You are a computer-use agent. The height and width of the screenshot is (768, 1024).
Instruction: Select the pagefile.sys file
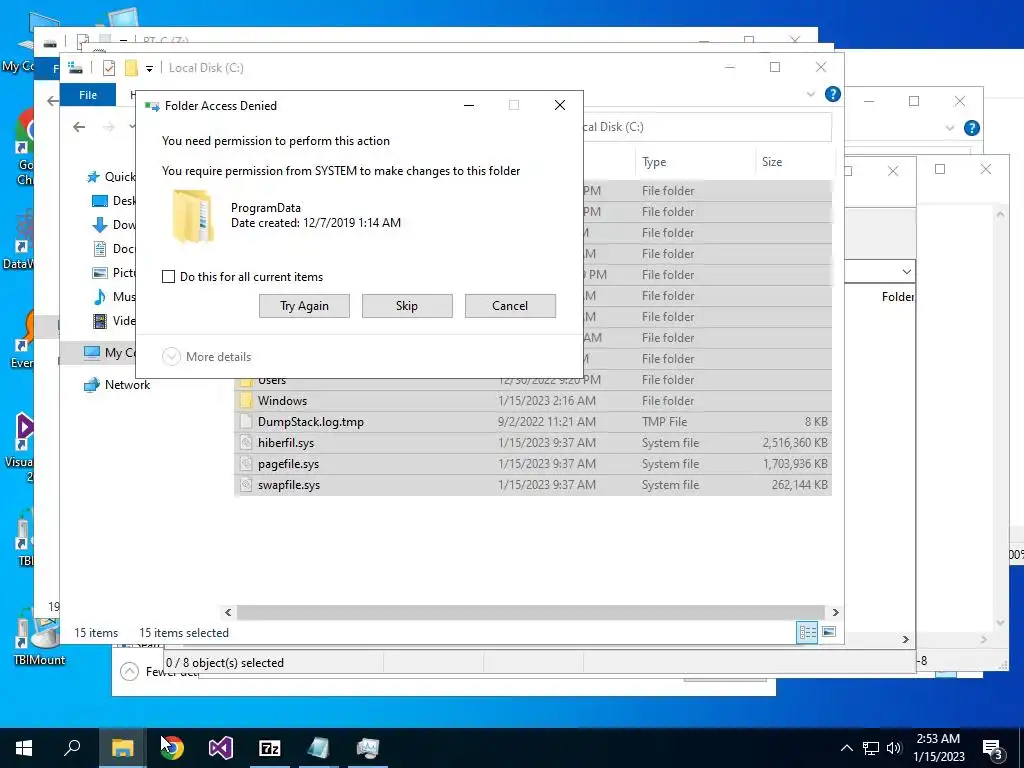pos(533,464)
